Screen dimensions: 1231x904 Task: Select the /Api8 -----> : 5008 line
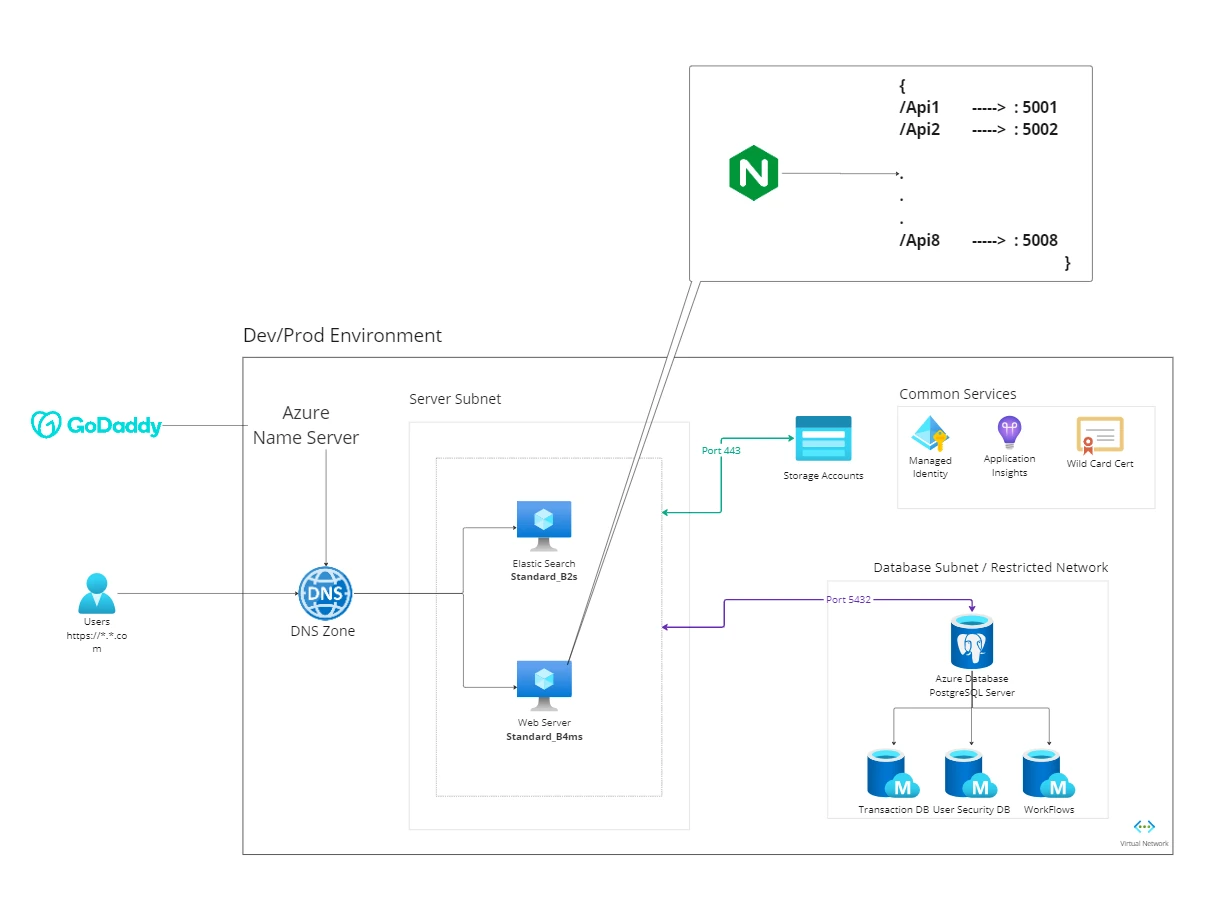[x=978, y=240]
